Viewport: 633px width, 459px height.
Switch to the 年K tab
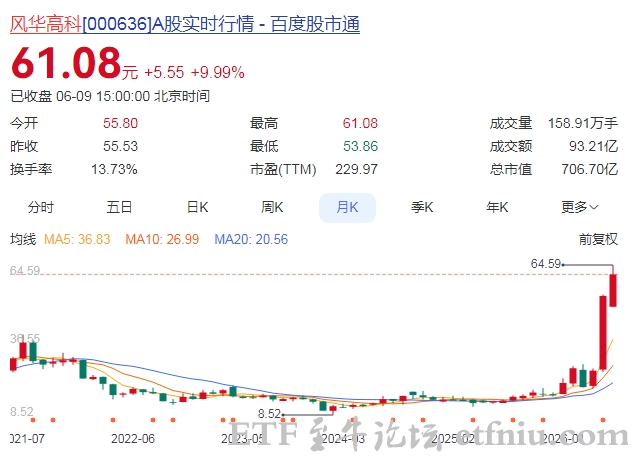pyautogui.click(x=497, y=207)
